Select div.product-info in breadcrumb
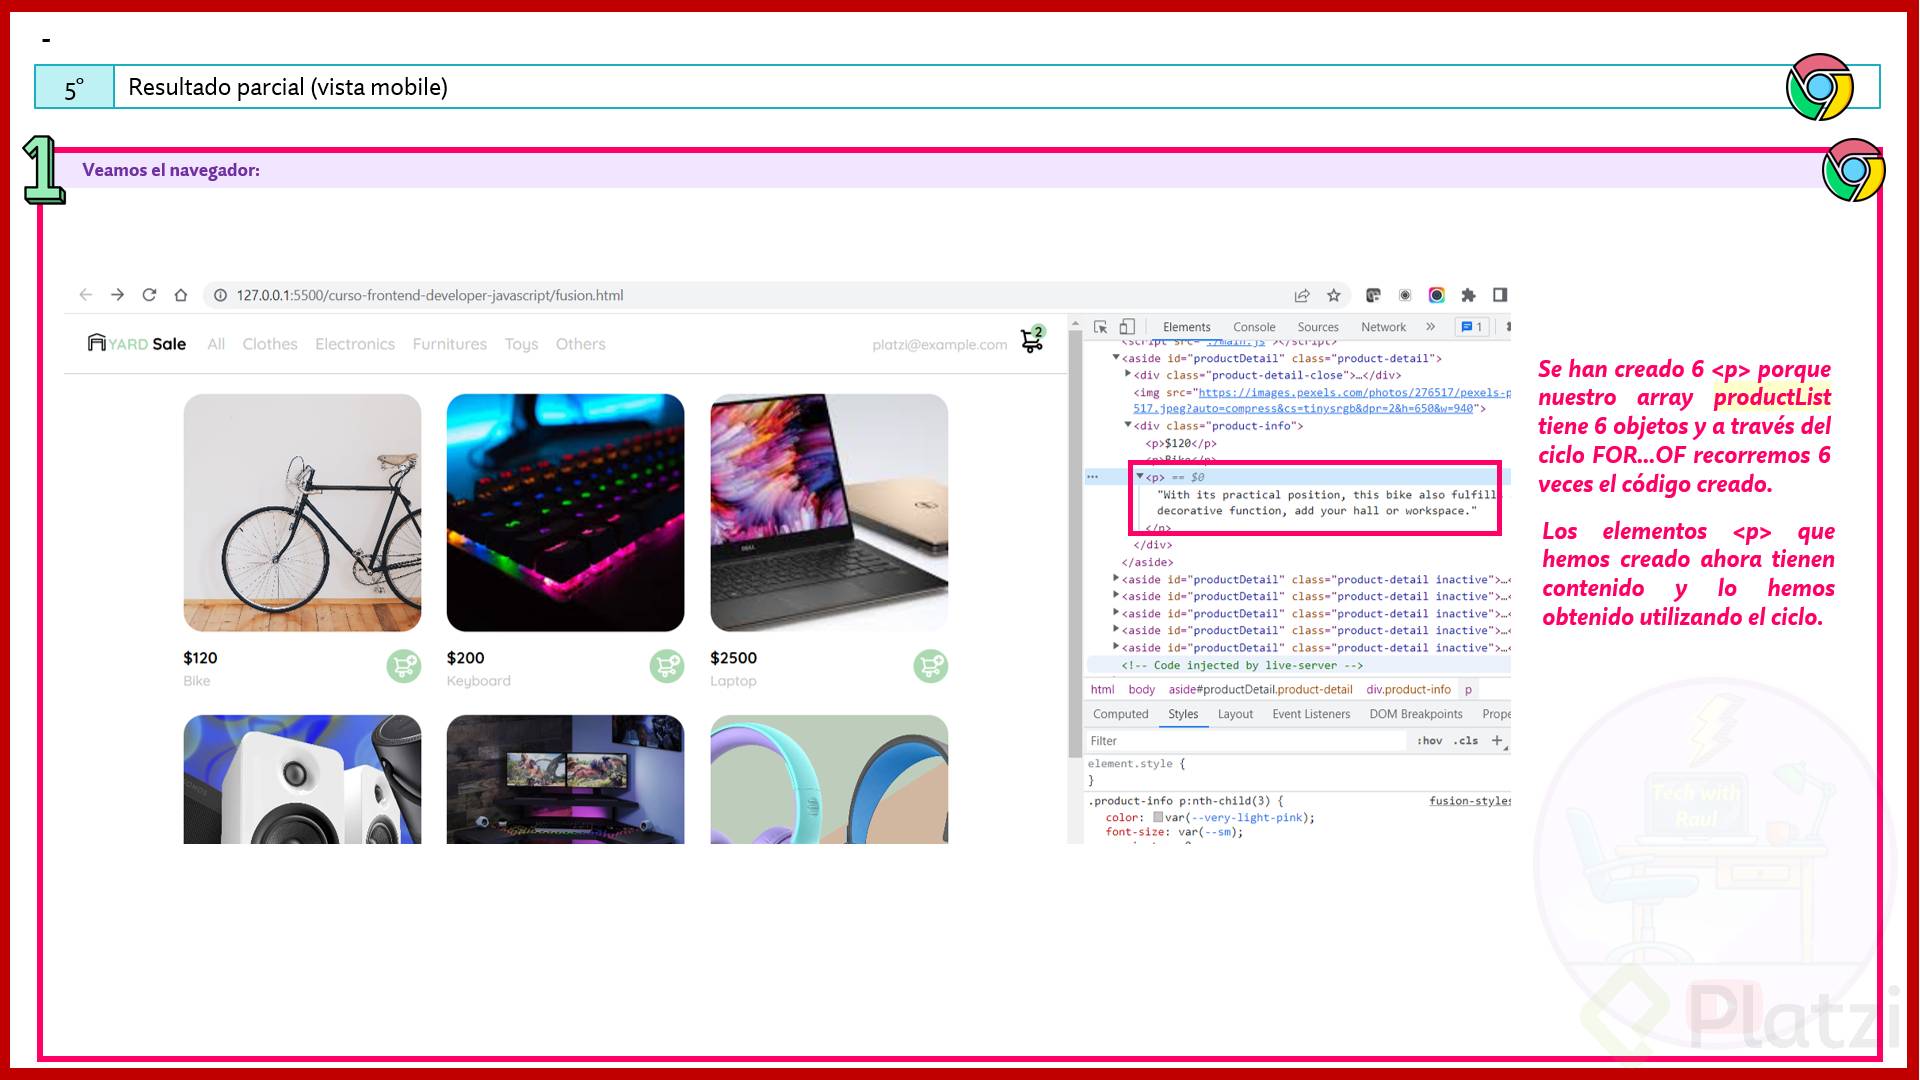 click(x=1408, y=689)
